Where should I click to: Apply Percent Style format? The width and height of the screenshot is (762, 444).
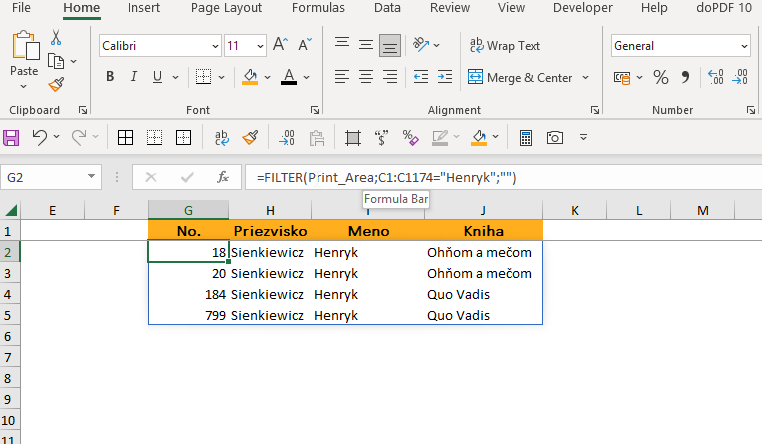click(660, 77)
